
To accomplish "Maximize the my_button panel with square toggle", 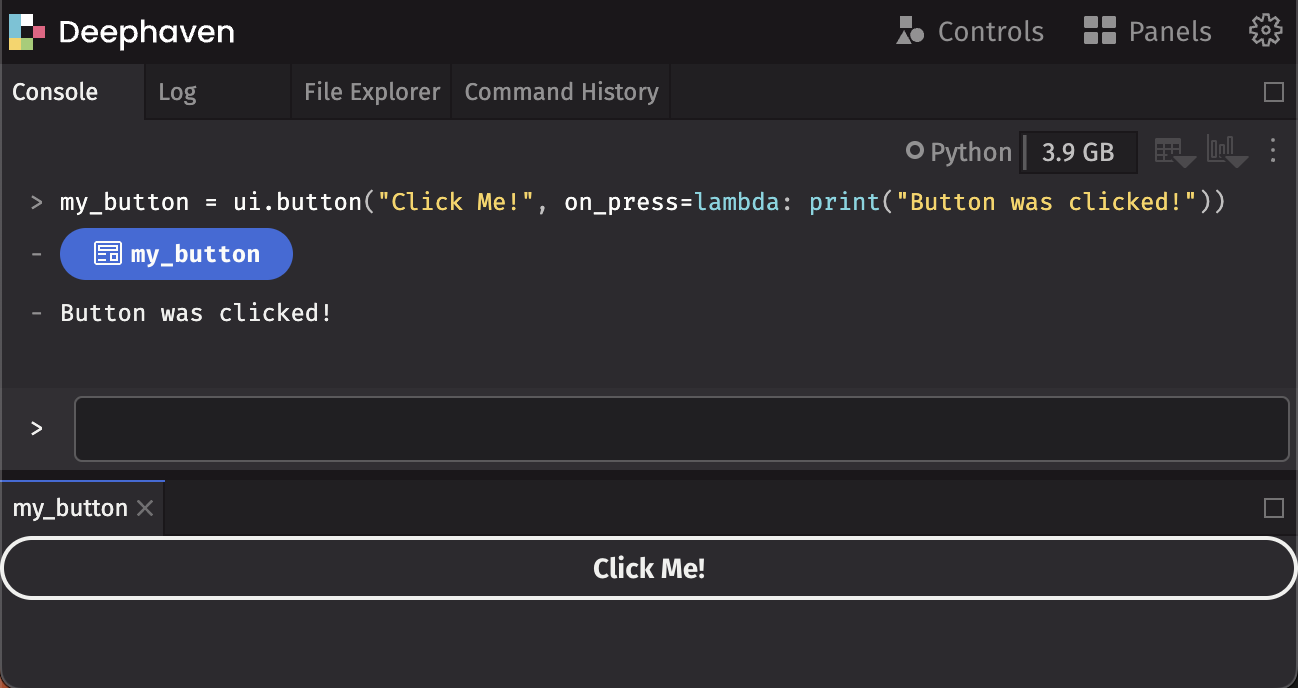I will click(1273, 507).
